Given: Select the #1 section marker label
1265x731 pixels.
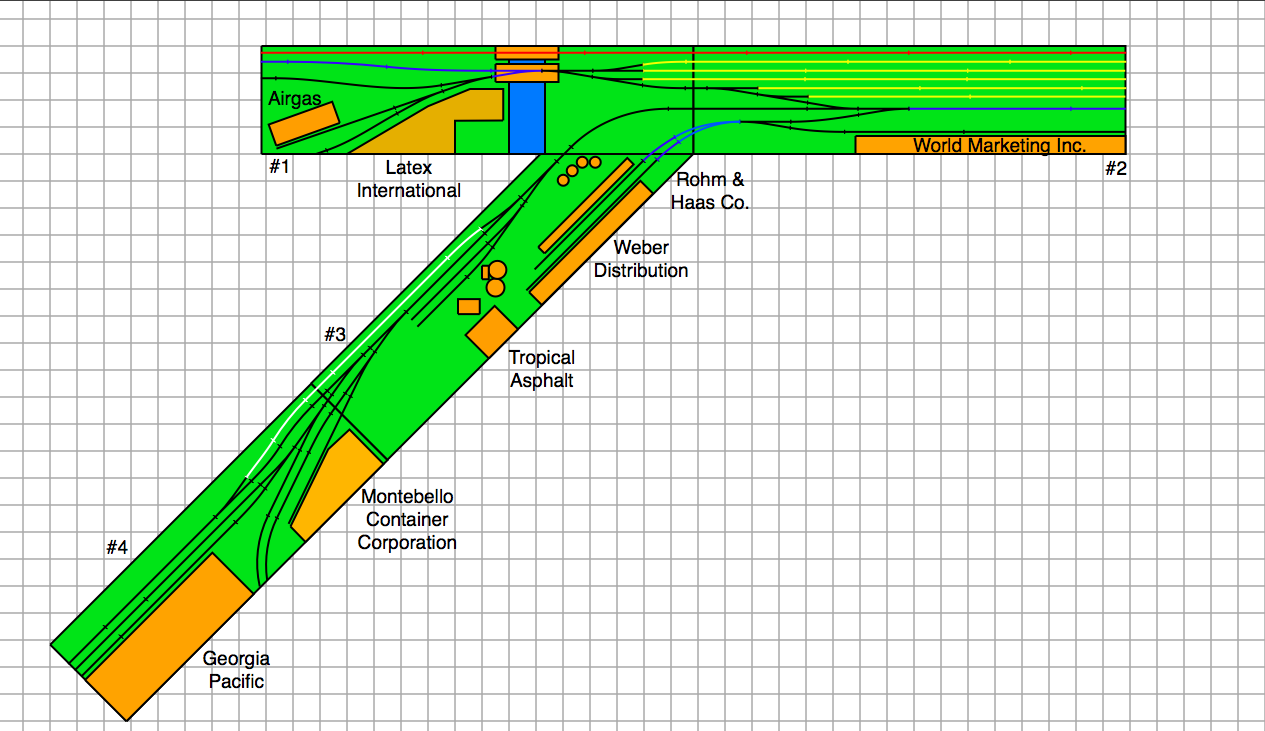Looking at the screenshot, I should pyautogui.click(x=279, y=167).
